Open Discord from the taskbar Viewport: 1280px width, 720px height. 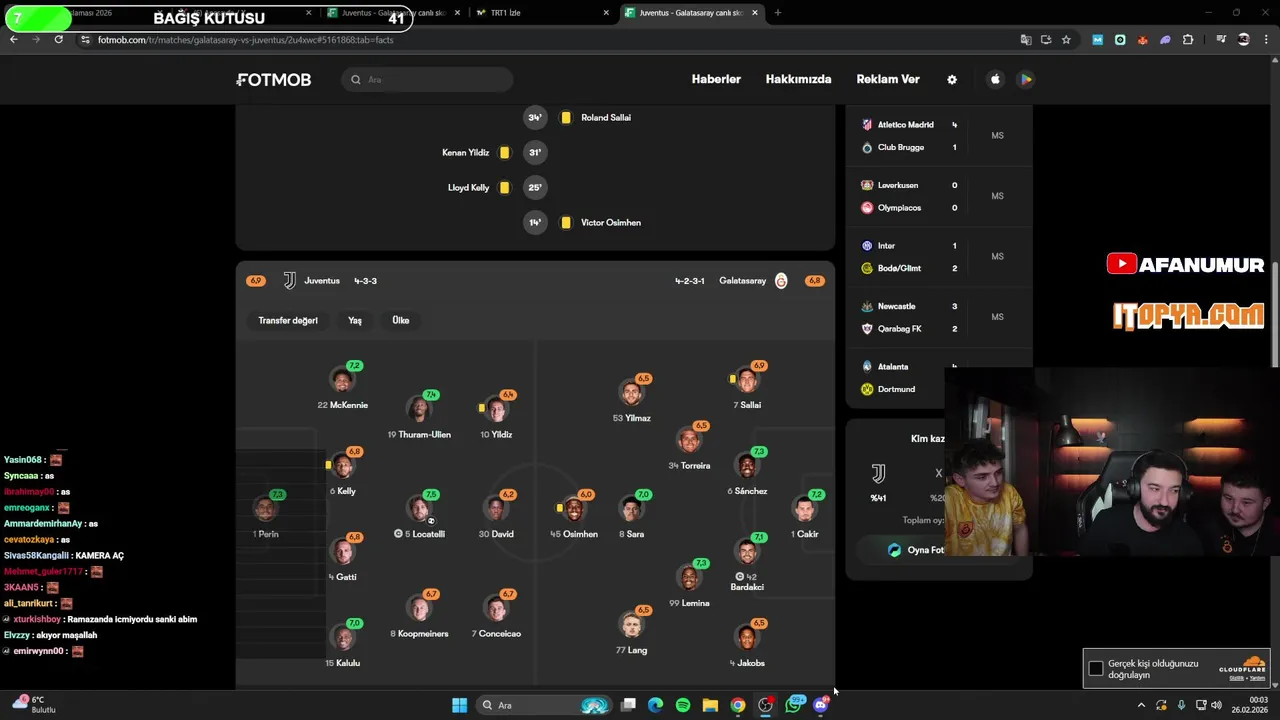point(821,705)
